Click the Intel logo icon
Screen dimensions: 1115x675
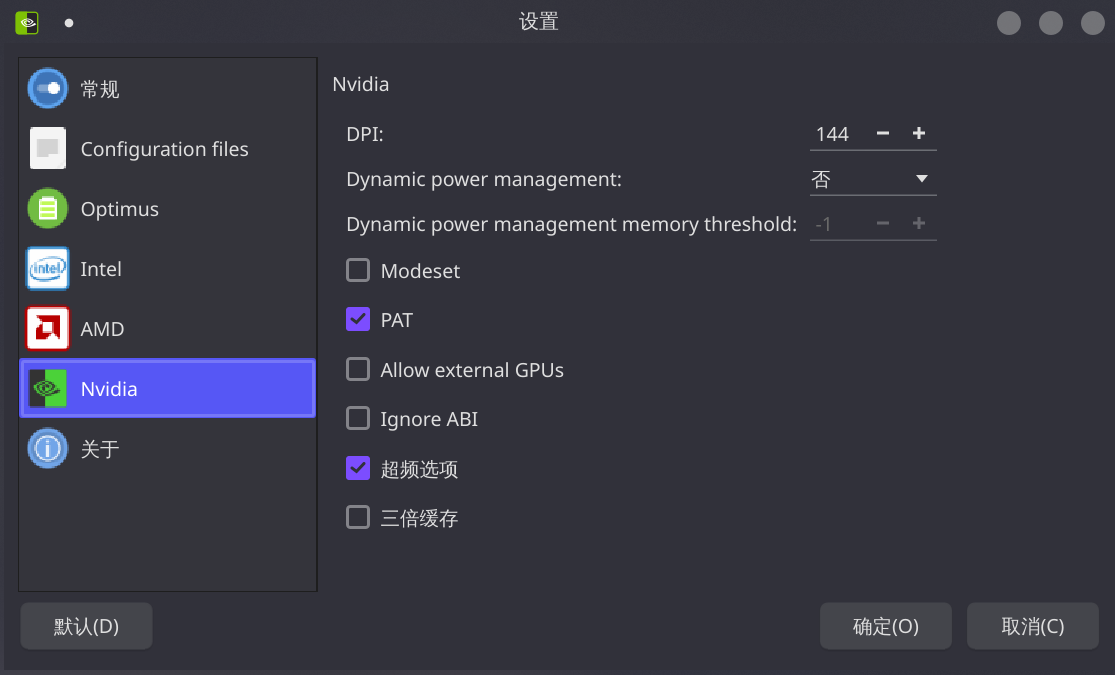point(48,269)
